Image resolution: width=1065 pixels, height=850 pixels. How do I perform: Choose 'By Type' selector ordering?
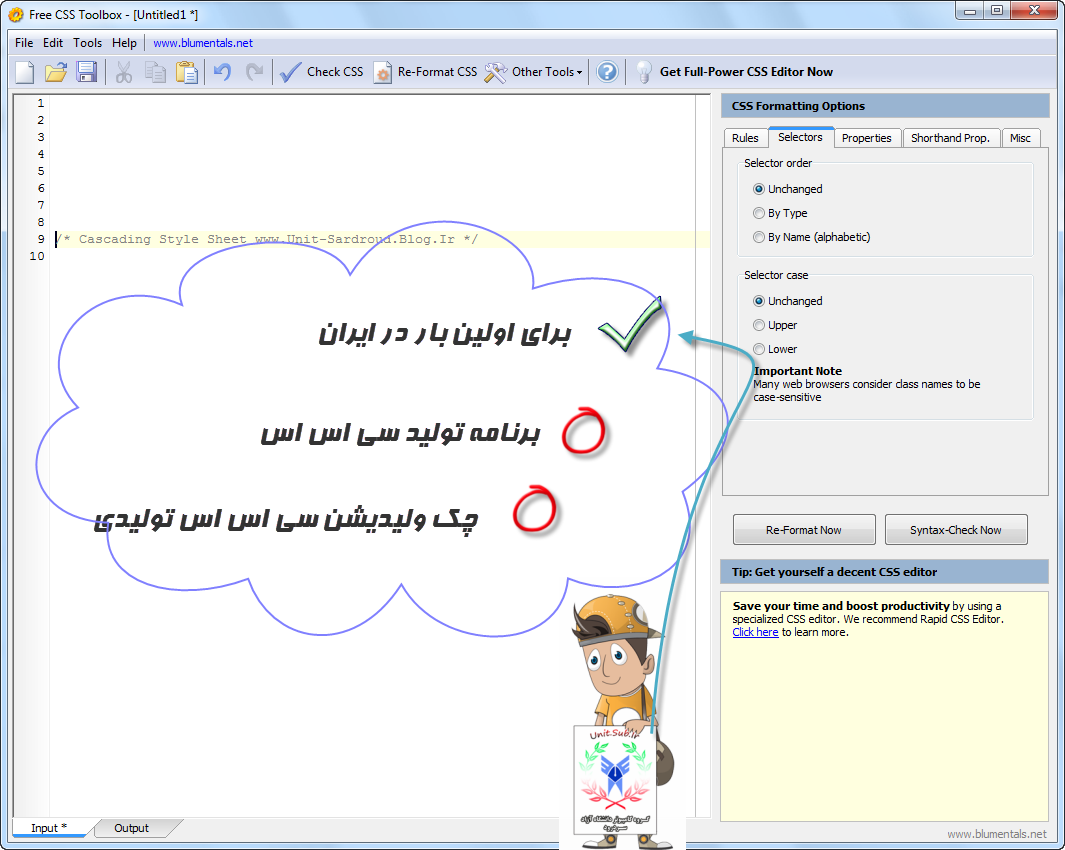point(759,212)
